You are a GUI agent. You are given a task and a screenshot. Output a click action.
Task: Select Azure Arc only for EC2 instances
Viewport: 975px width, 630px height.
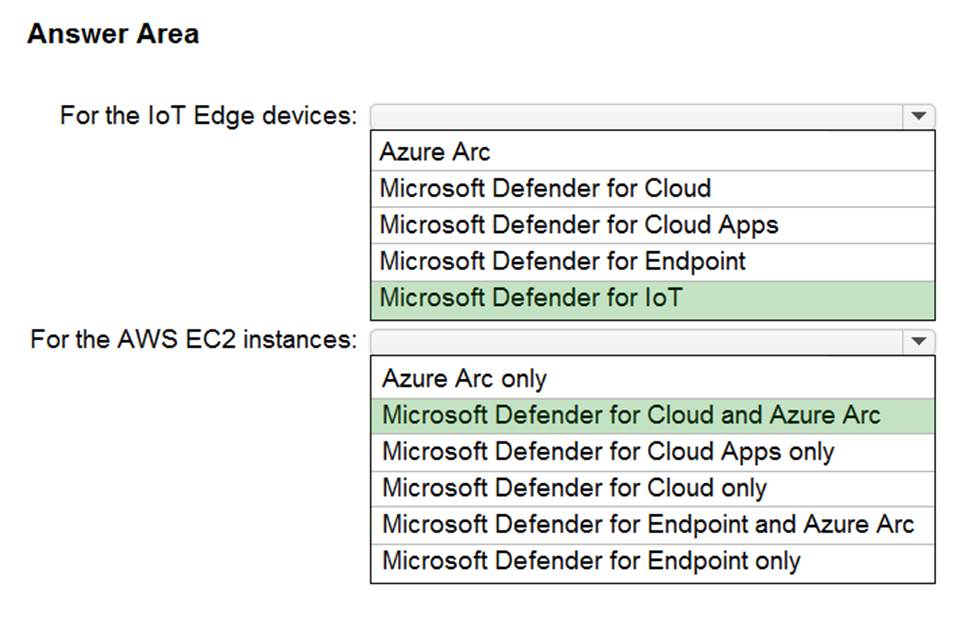465,378
